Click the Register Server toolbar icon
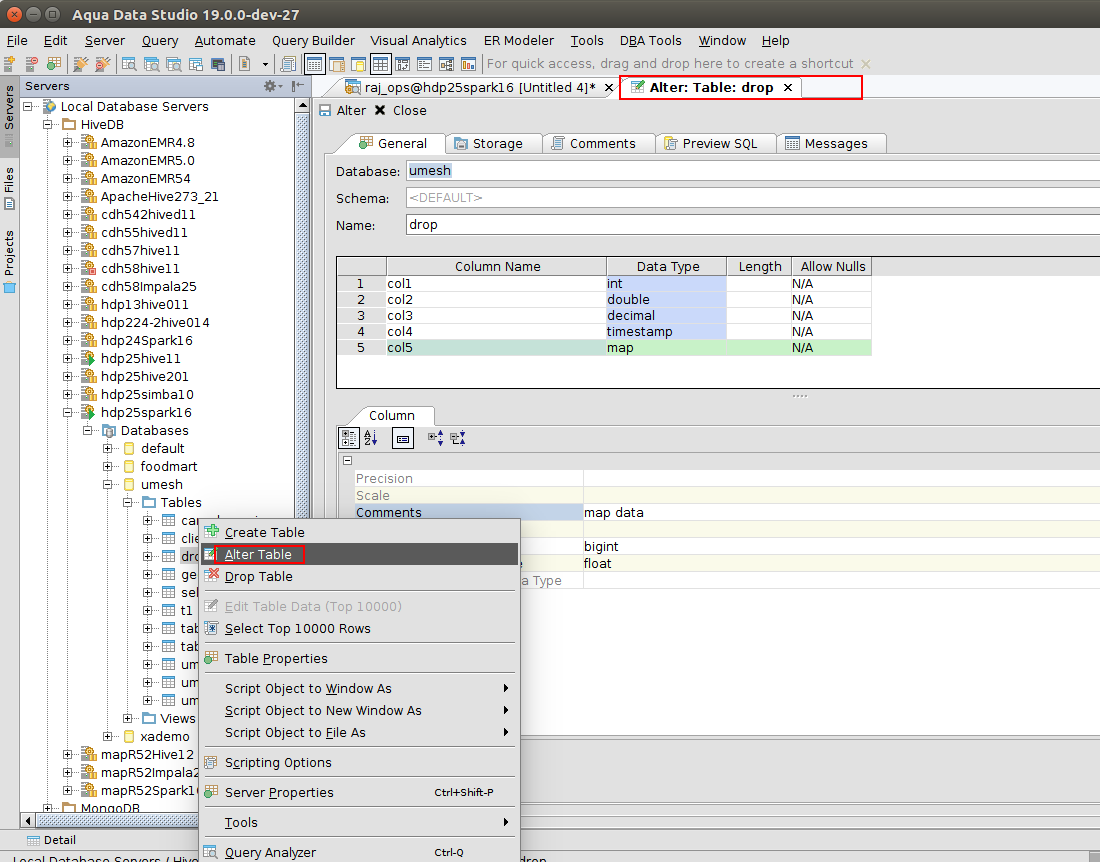Viewport: 1119px width, 862px height. 9,64
